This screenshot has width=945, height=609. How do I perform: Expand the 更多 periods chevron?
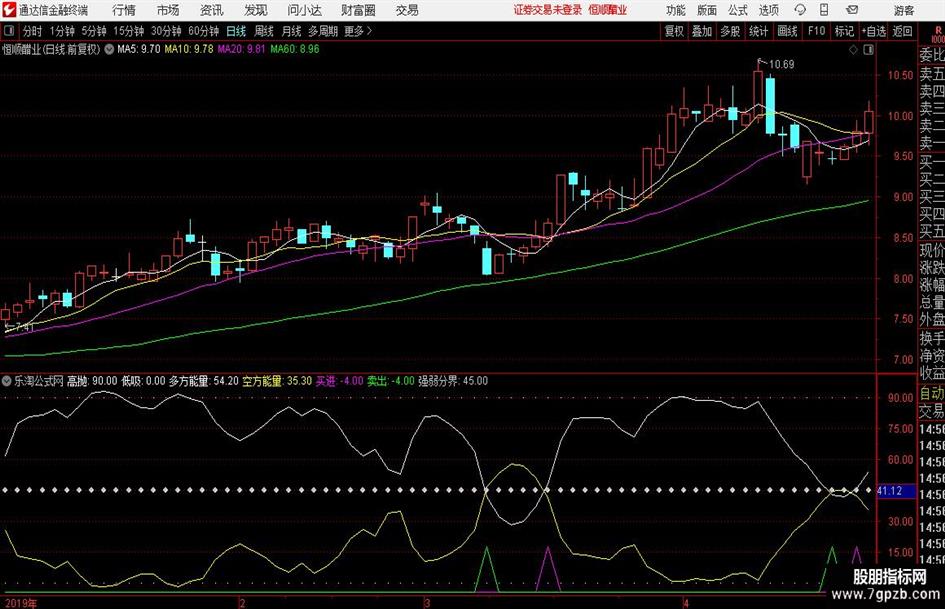(369, 31)
